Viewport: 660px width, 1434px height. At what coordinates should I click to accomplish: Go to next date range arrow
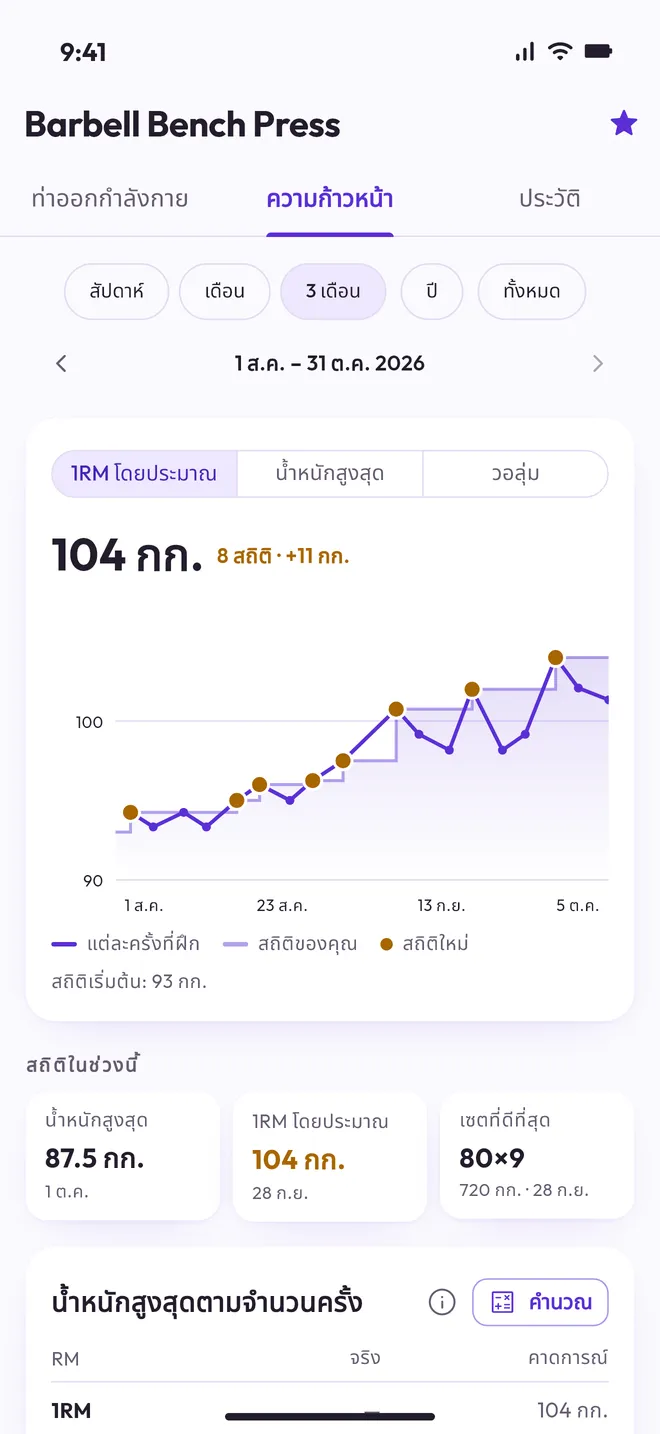click(598, 364)
